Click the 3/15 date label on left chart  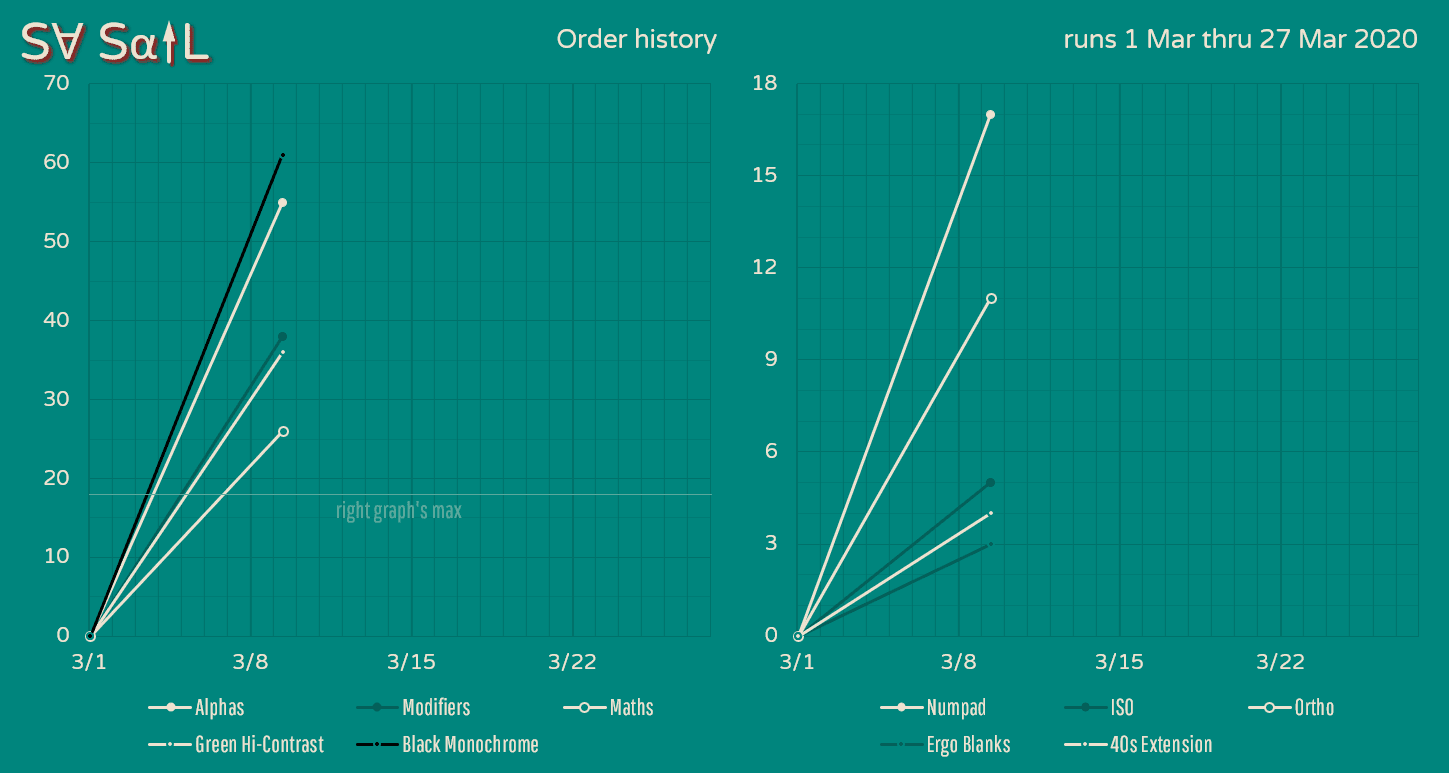[x=411, y=662]
